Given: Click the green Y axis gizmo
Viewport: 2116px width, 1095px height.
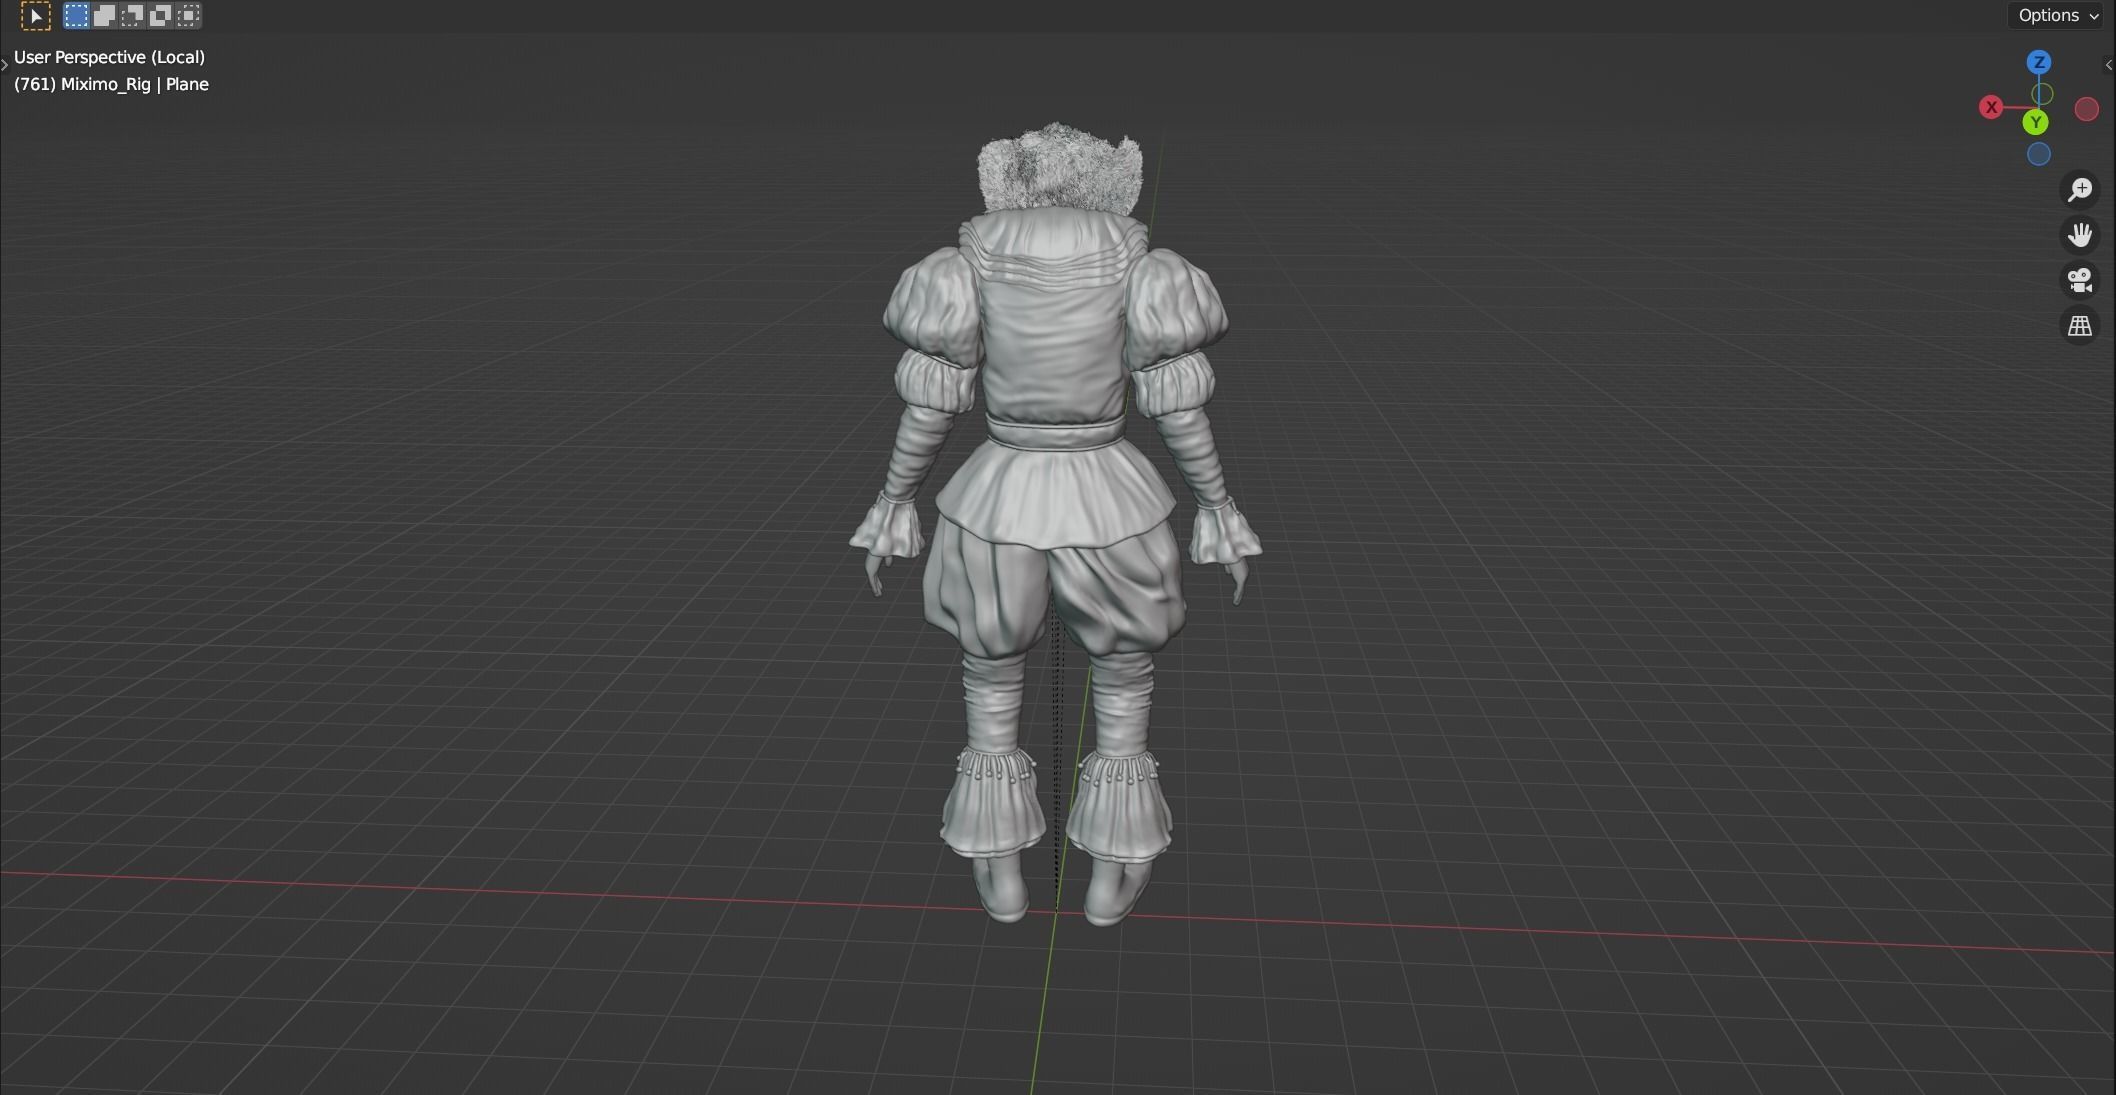Looking at the screenshot, I should click(2035, 123).
